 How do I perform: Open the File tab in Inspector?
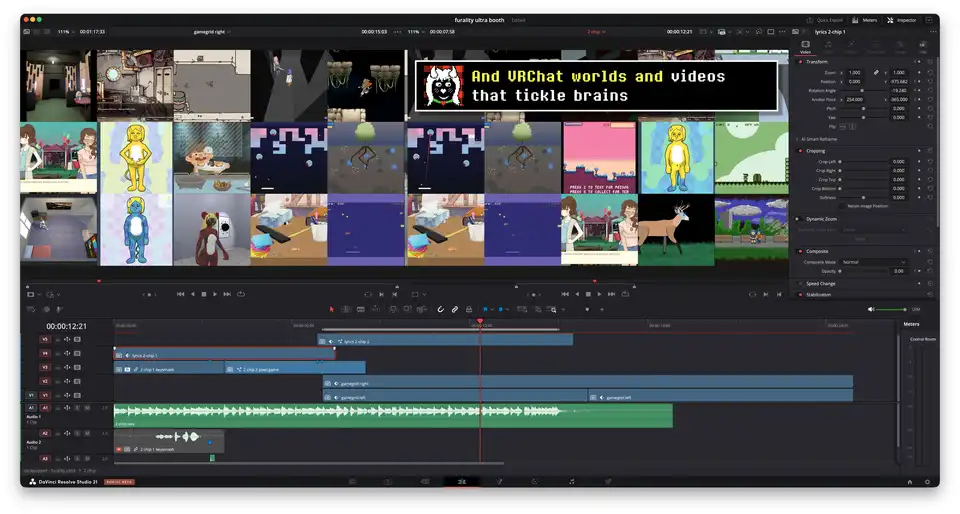click(x=923, y=47)
